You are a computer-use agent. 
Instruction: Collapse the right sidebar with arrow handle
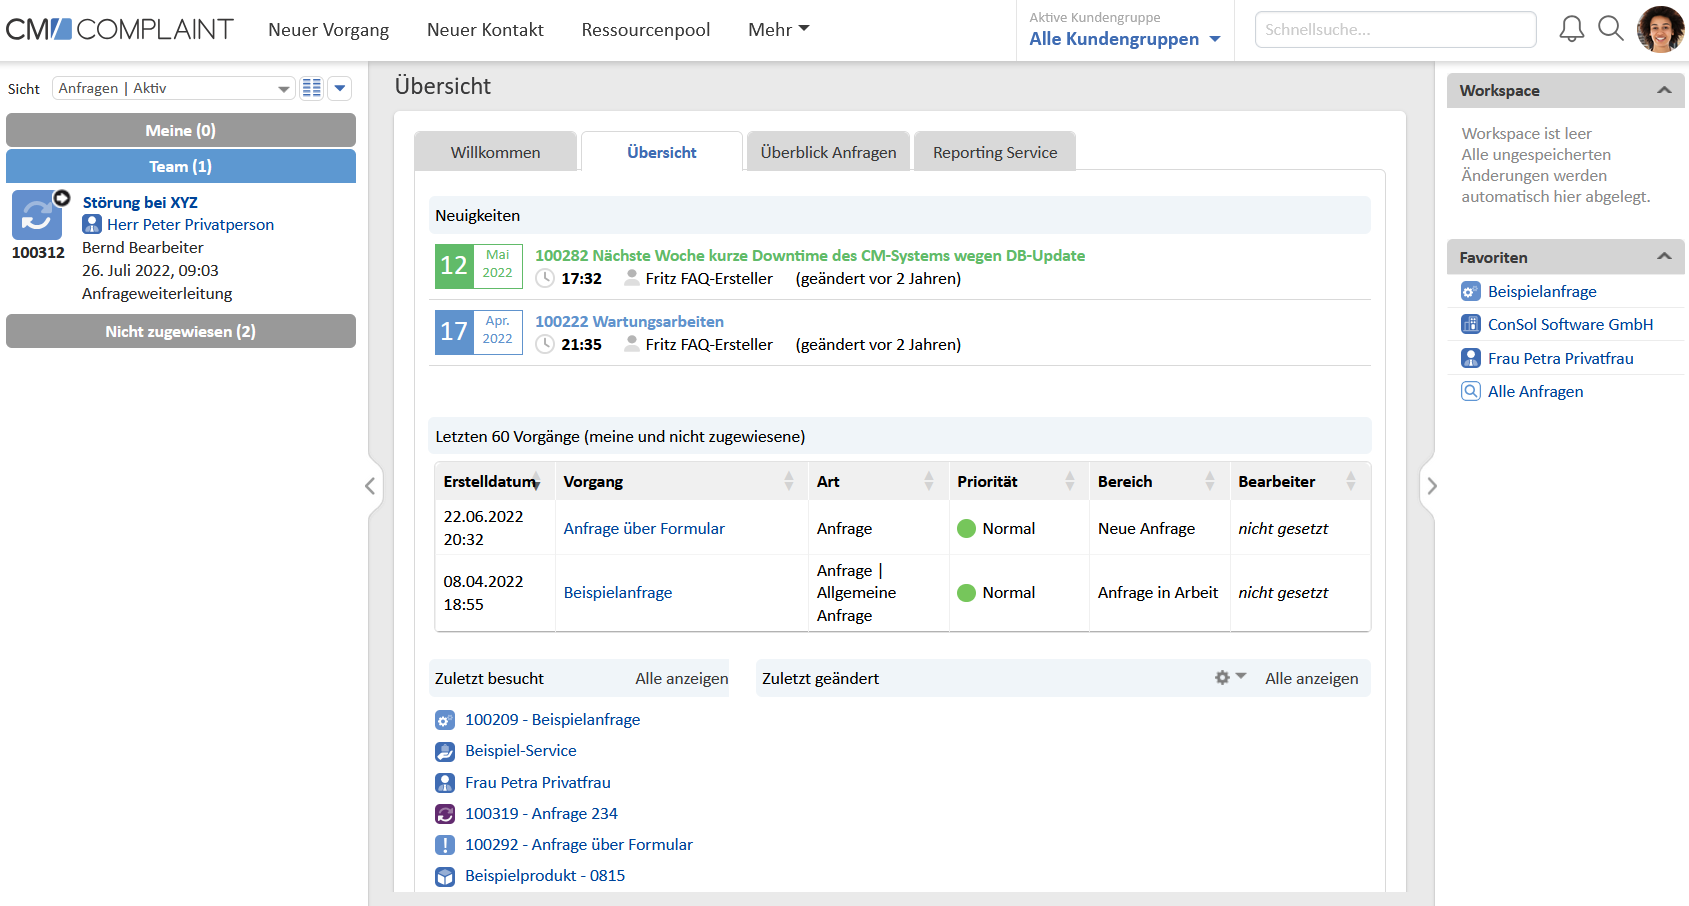[x=1432, y=486]
